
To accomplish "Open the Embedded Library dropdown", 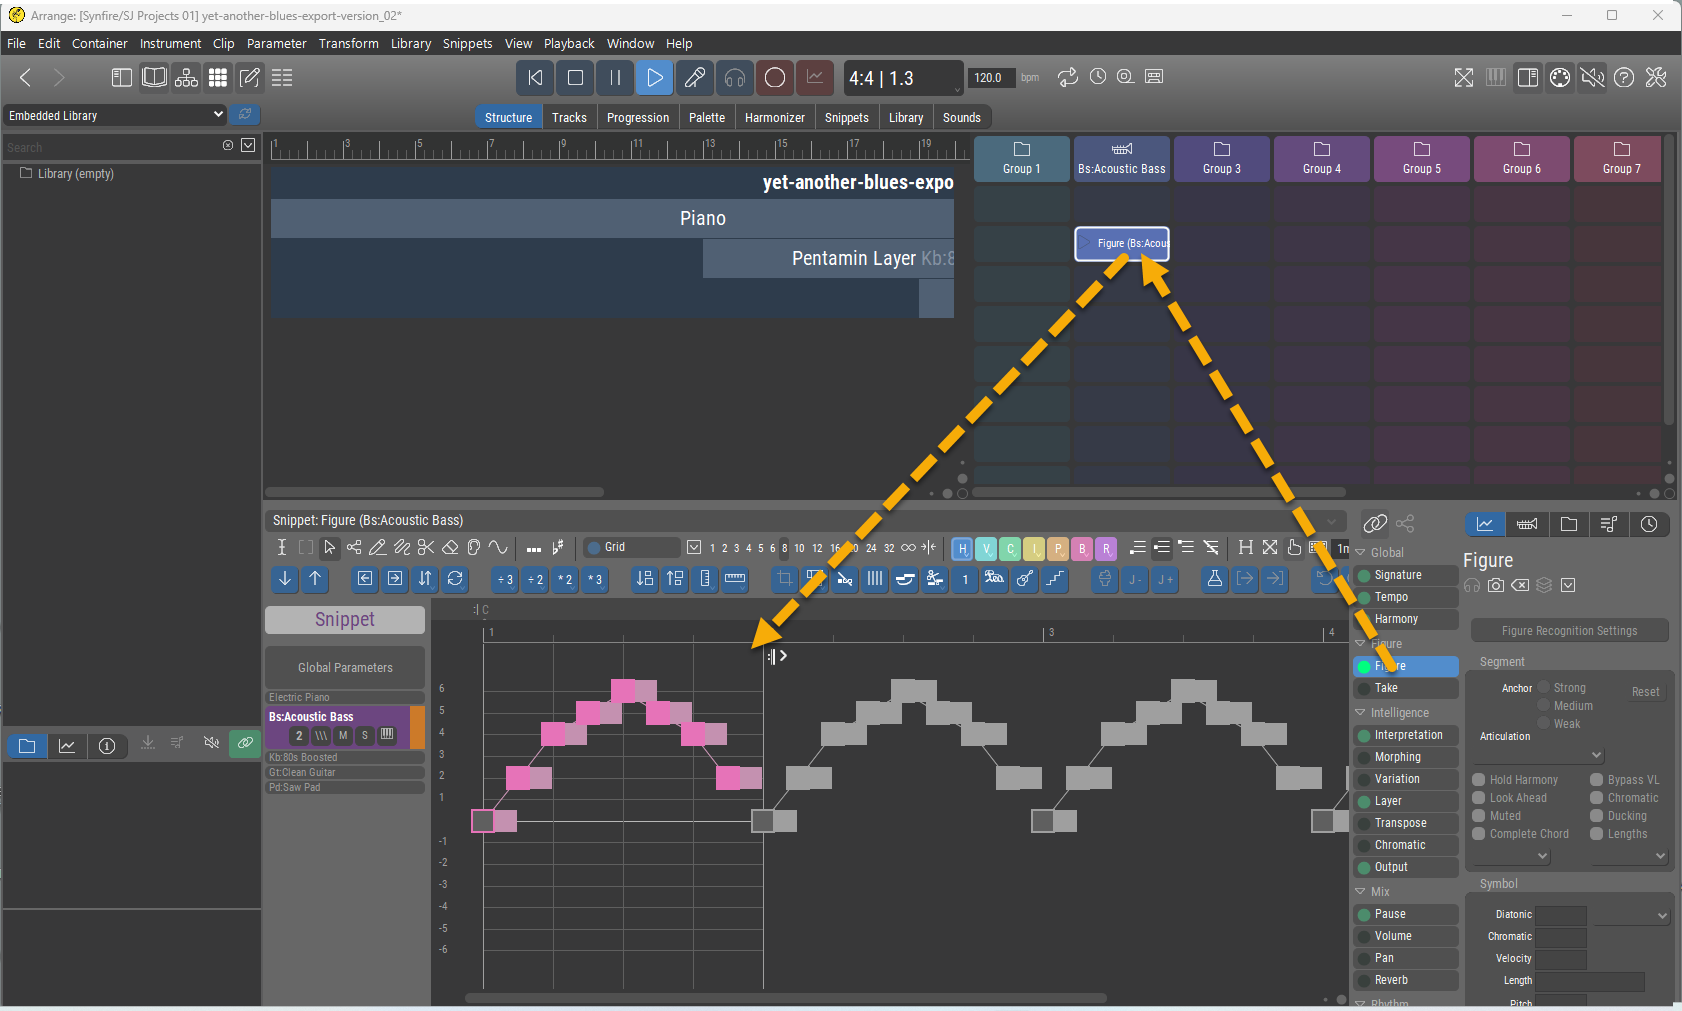I will pos(115,115).
